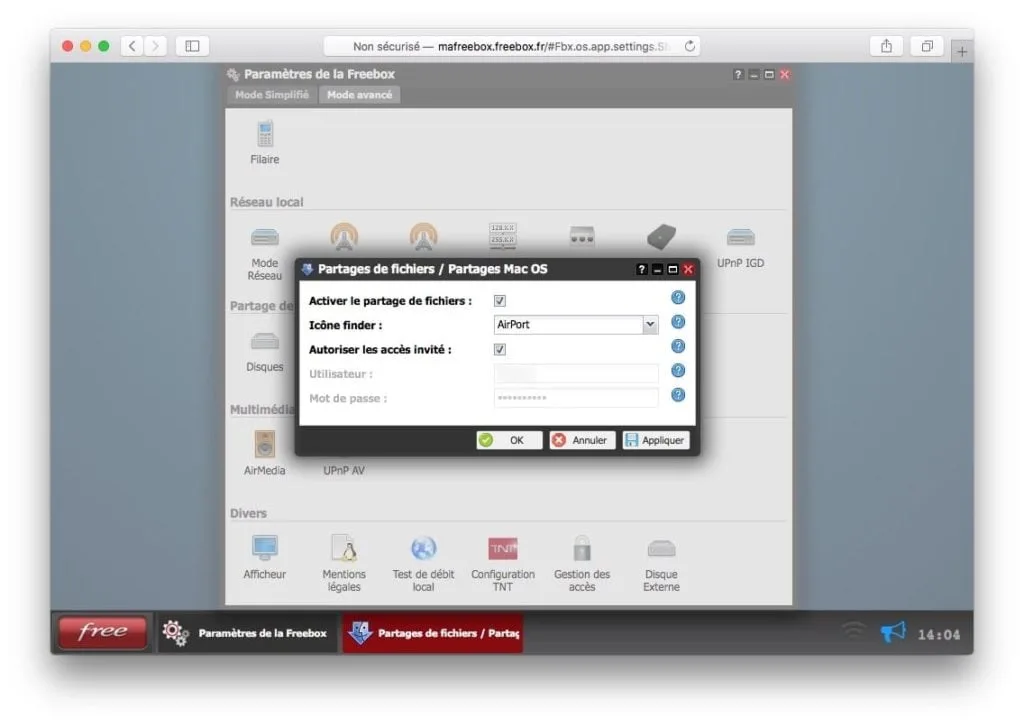Click the Mot de passe field
The height and width of the screenshot is (727, 1024).
tap(576, 398)
